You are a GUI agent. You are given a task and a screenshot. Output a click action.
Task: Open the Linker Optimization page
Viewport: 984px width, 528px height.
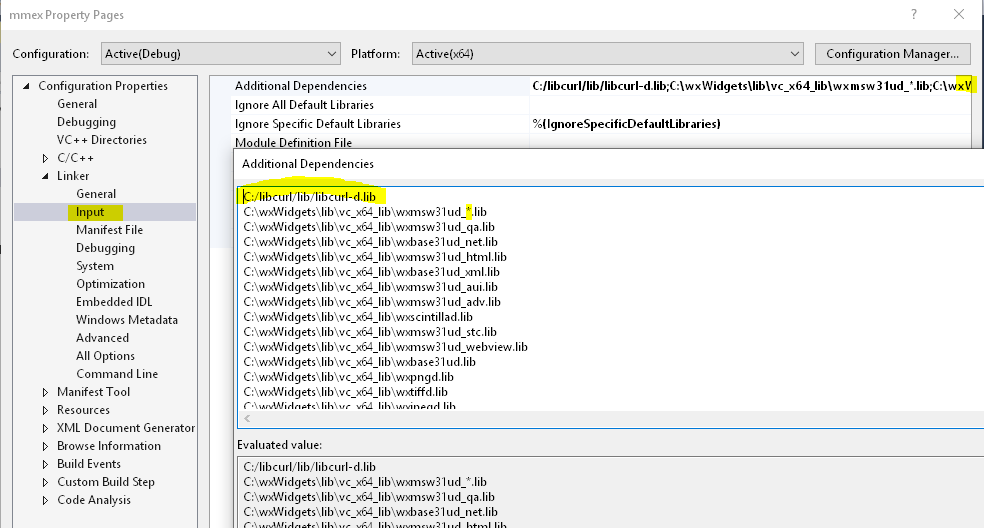click(110, 284)
